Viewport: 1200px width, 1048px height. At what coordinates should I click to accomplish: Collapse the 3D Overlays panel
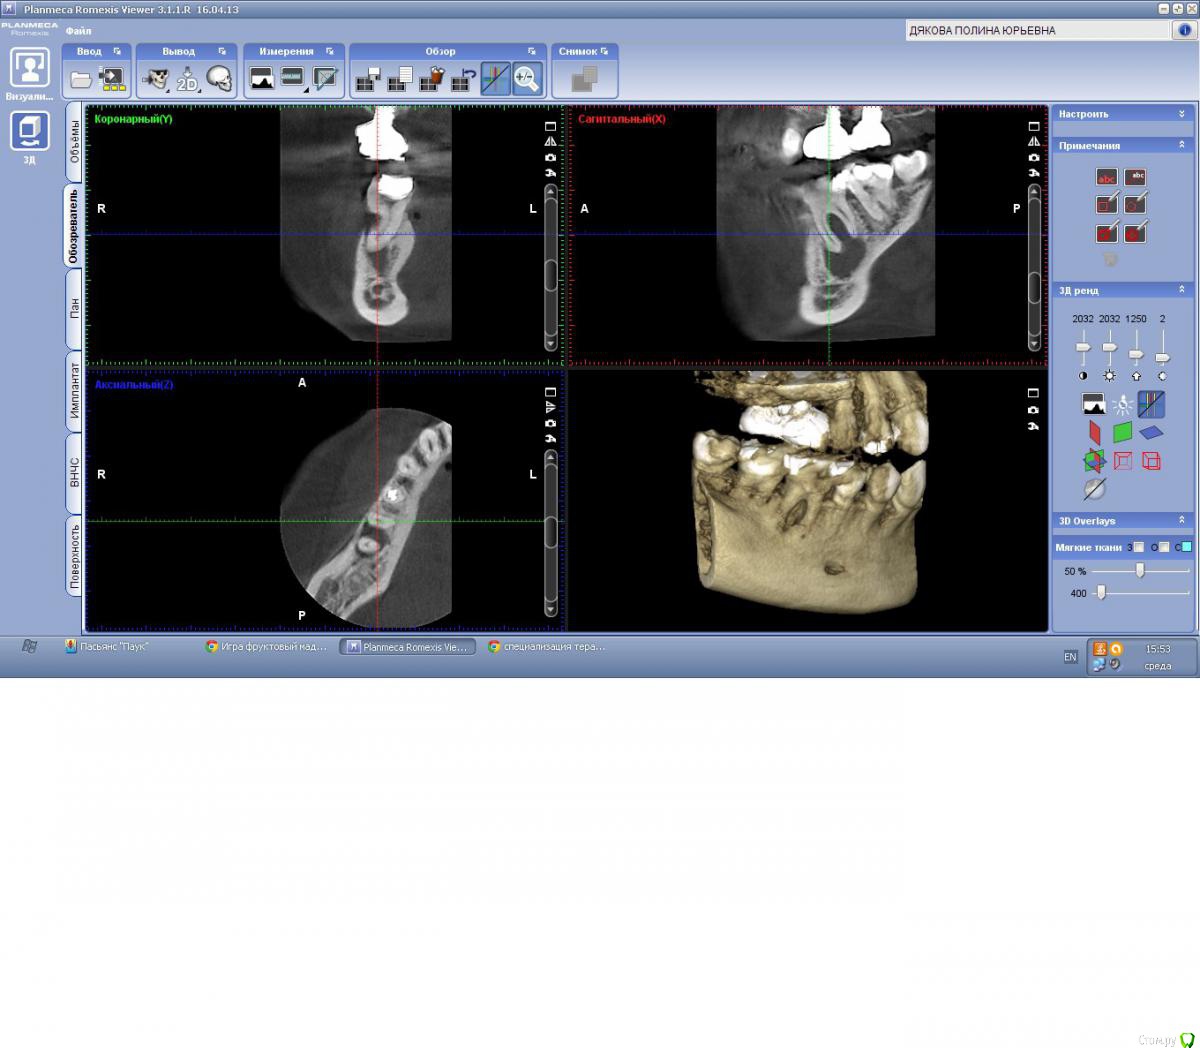(1181, 520)
